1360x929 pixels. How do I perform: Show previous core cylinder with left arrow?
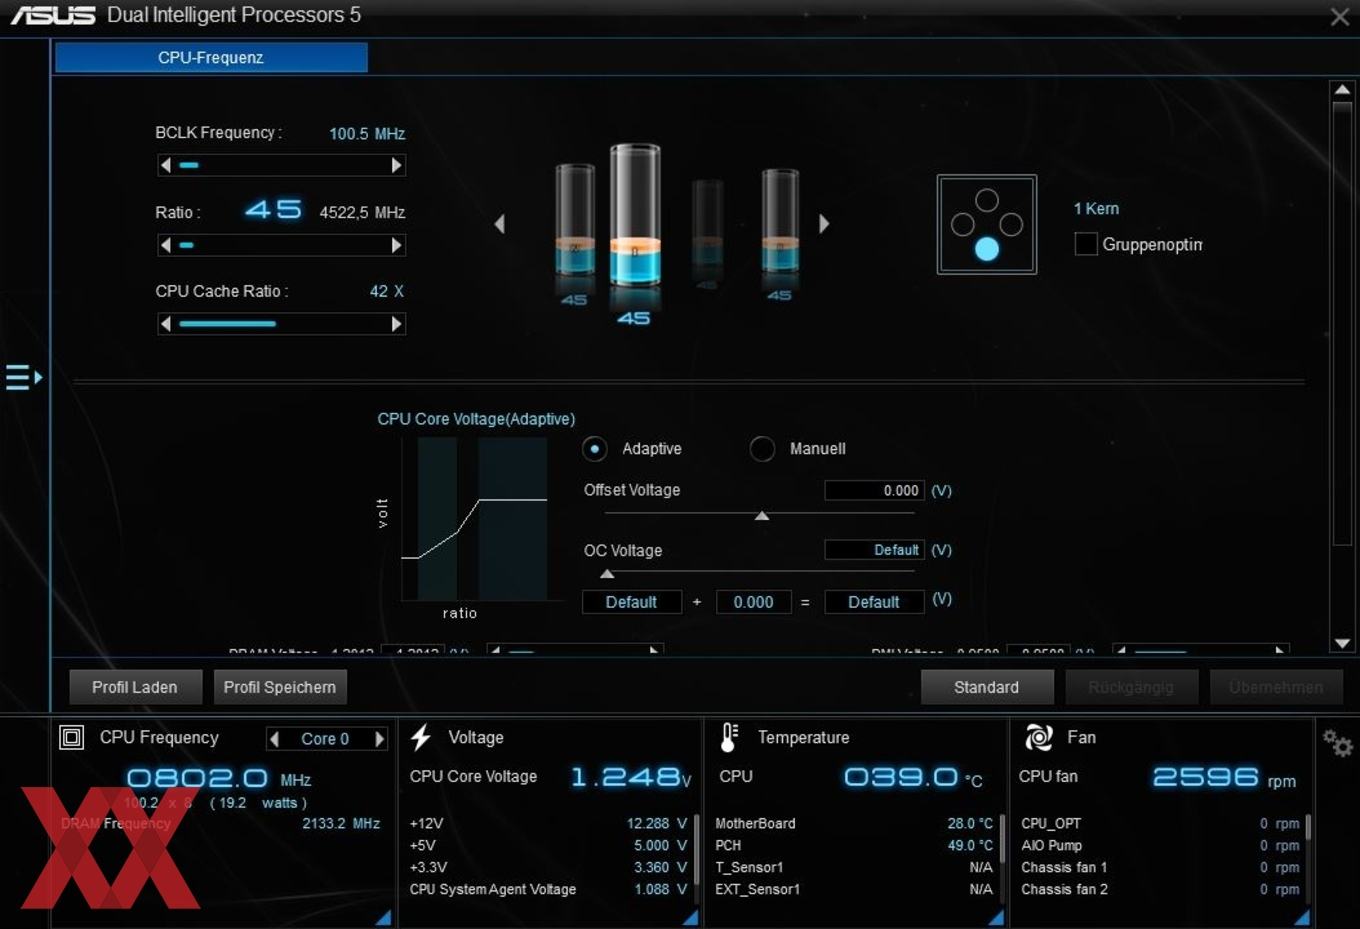(500, 224)
